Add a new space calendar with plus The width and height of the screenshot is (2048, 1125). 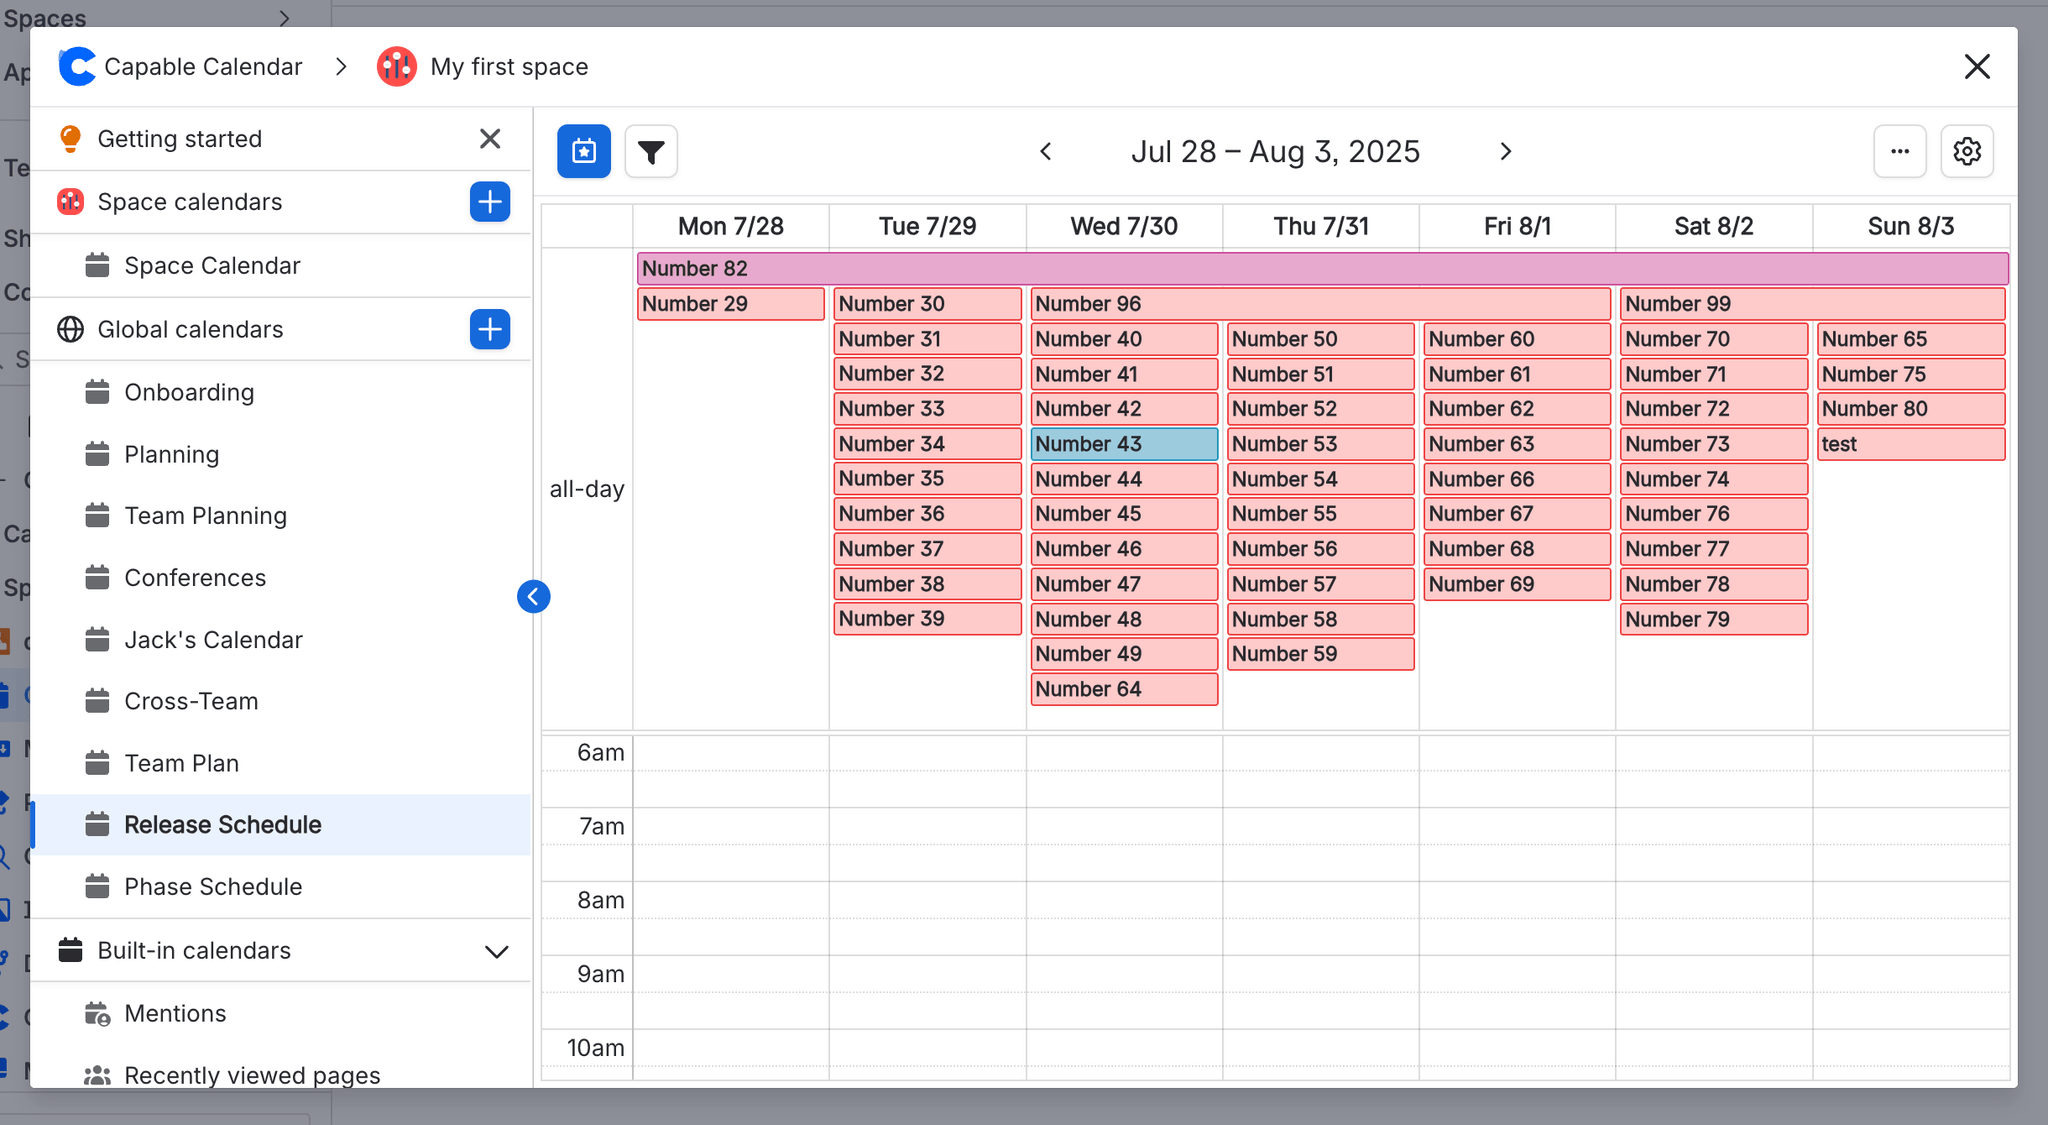coord(490,202)
